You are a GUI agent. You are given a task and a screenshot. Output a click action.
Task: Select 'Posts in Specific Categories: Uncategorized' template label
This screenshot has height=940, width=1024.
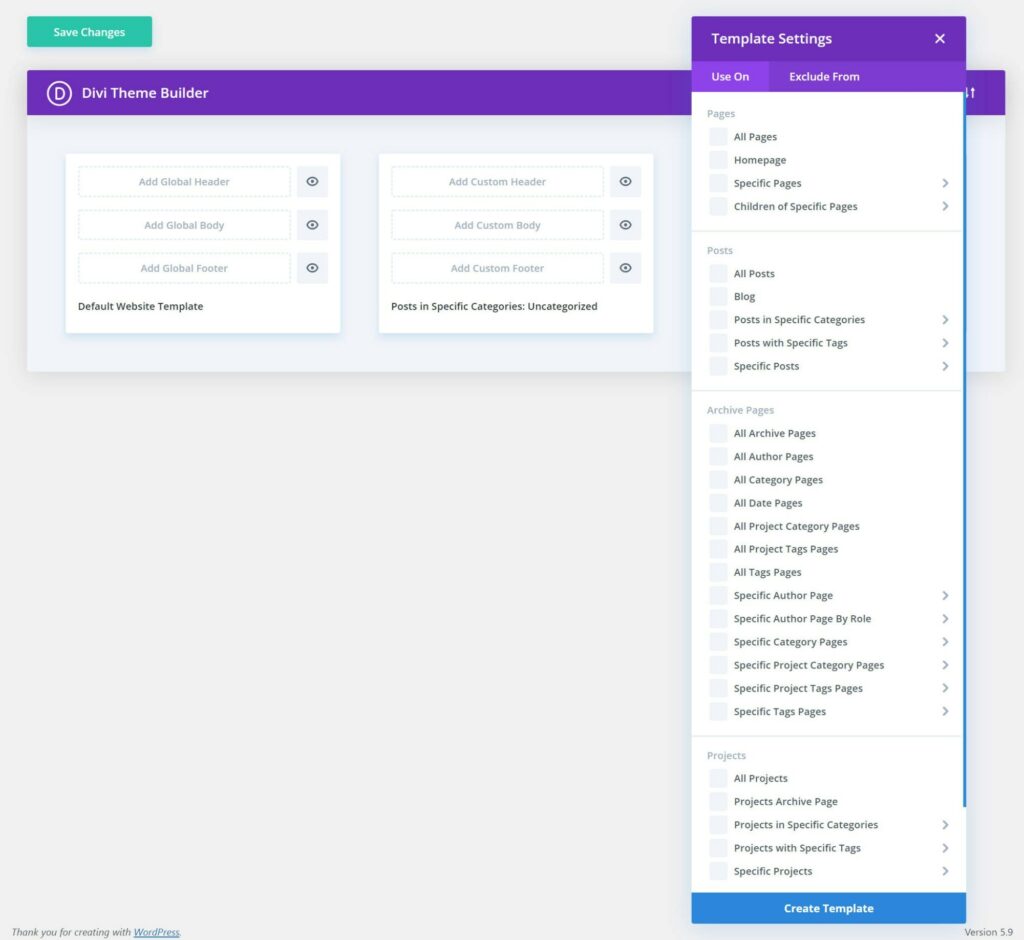(x=494, y=306)
